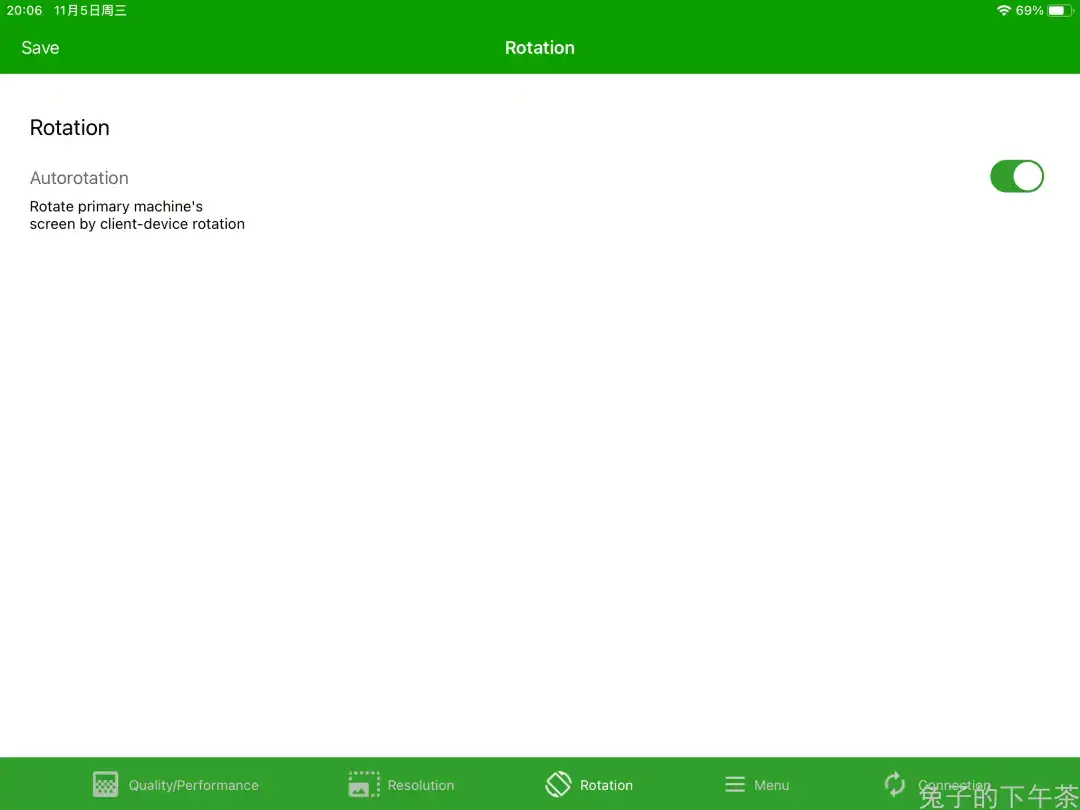
Task: Open the Quality/Performance tab icon
Action: (105, 785)
